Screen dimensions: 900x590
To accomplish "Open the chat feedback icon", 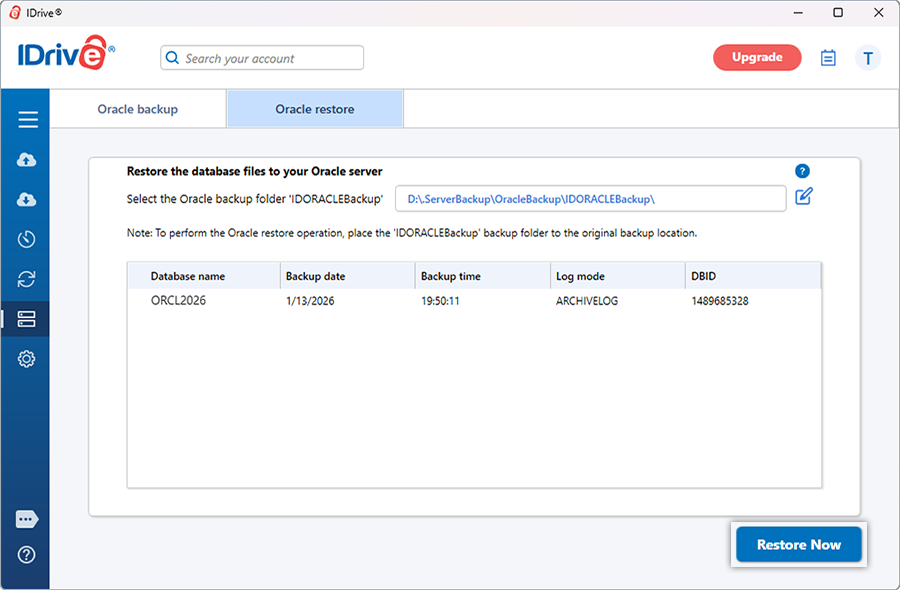I will tap(27, 519).
